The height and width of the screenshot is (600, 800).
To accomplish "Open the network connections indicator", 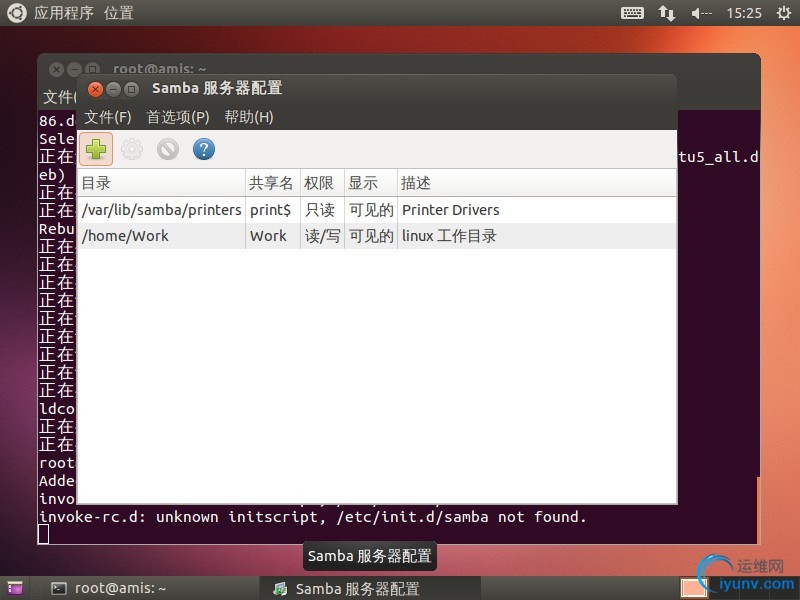I will point(667,13).
